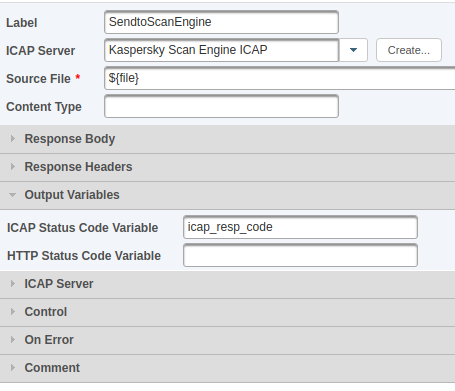
Task: Click the Source File input field
Action: click(280, 78)
